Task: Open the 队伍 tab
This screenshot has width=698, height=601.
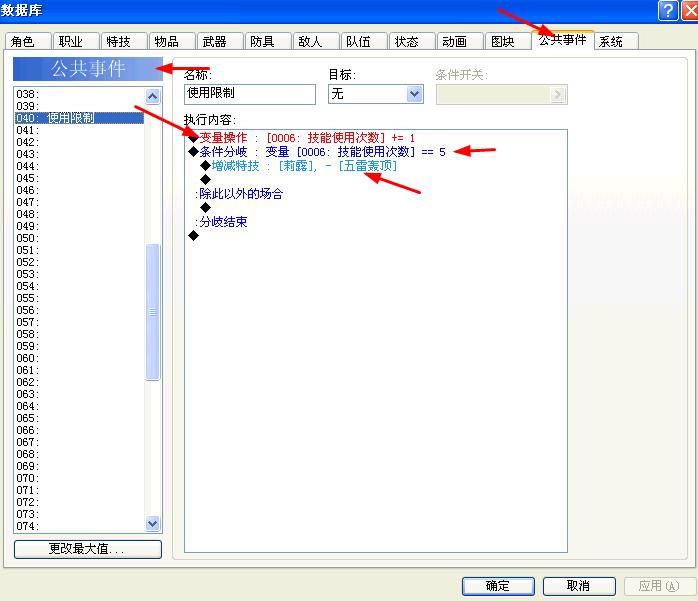Action: pos(364,41)
